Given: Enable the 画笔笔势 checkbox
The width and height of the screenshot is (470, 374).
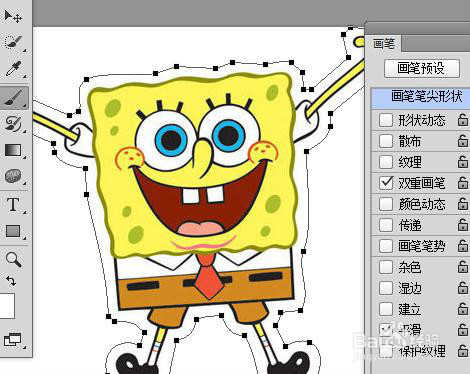Looking at the screenshot, I should click(386, 246).
